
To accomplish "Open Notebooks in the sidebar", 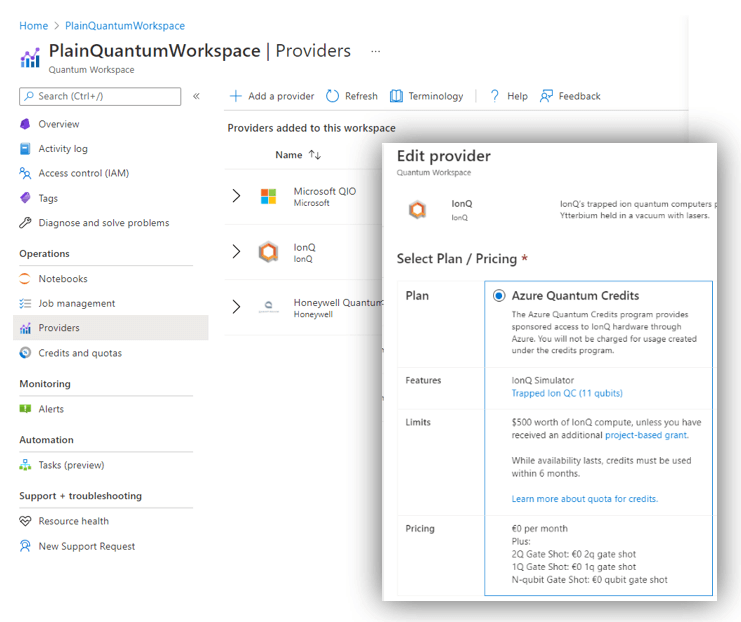I will [63, 278].
